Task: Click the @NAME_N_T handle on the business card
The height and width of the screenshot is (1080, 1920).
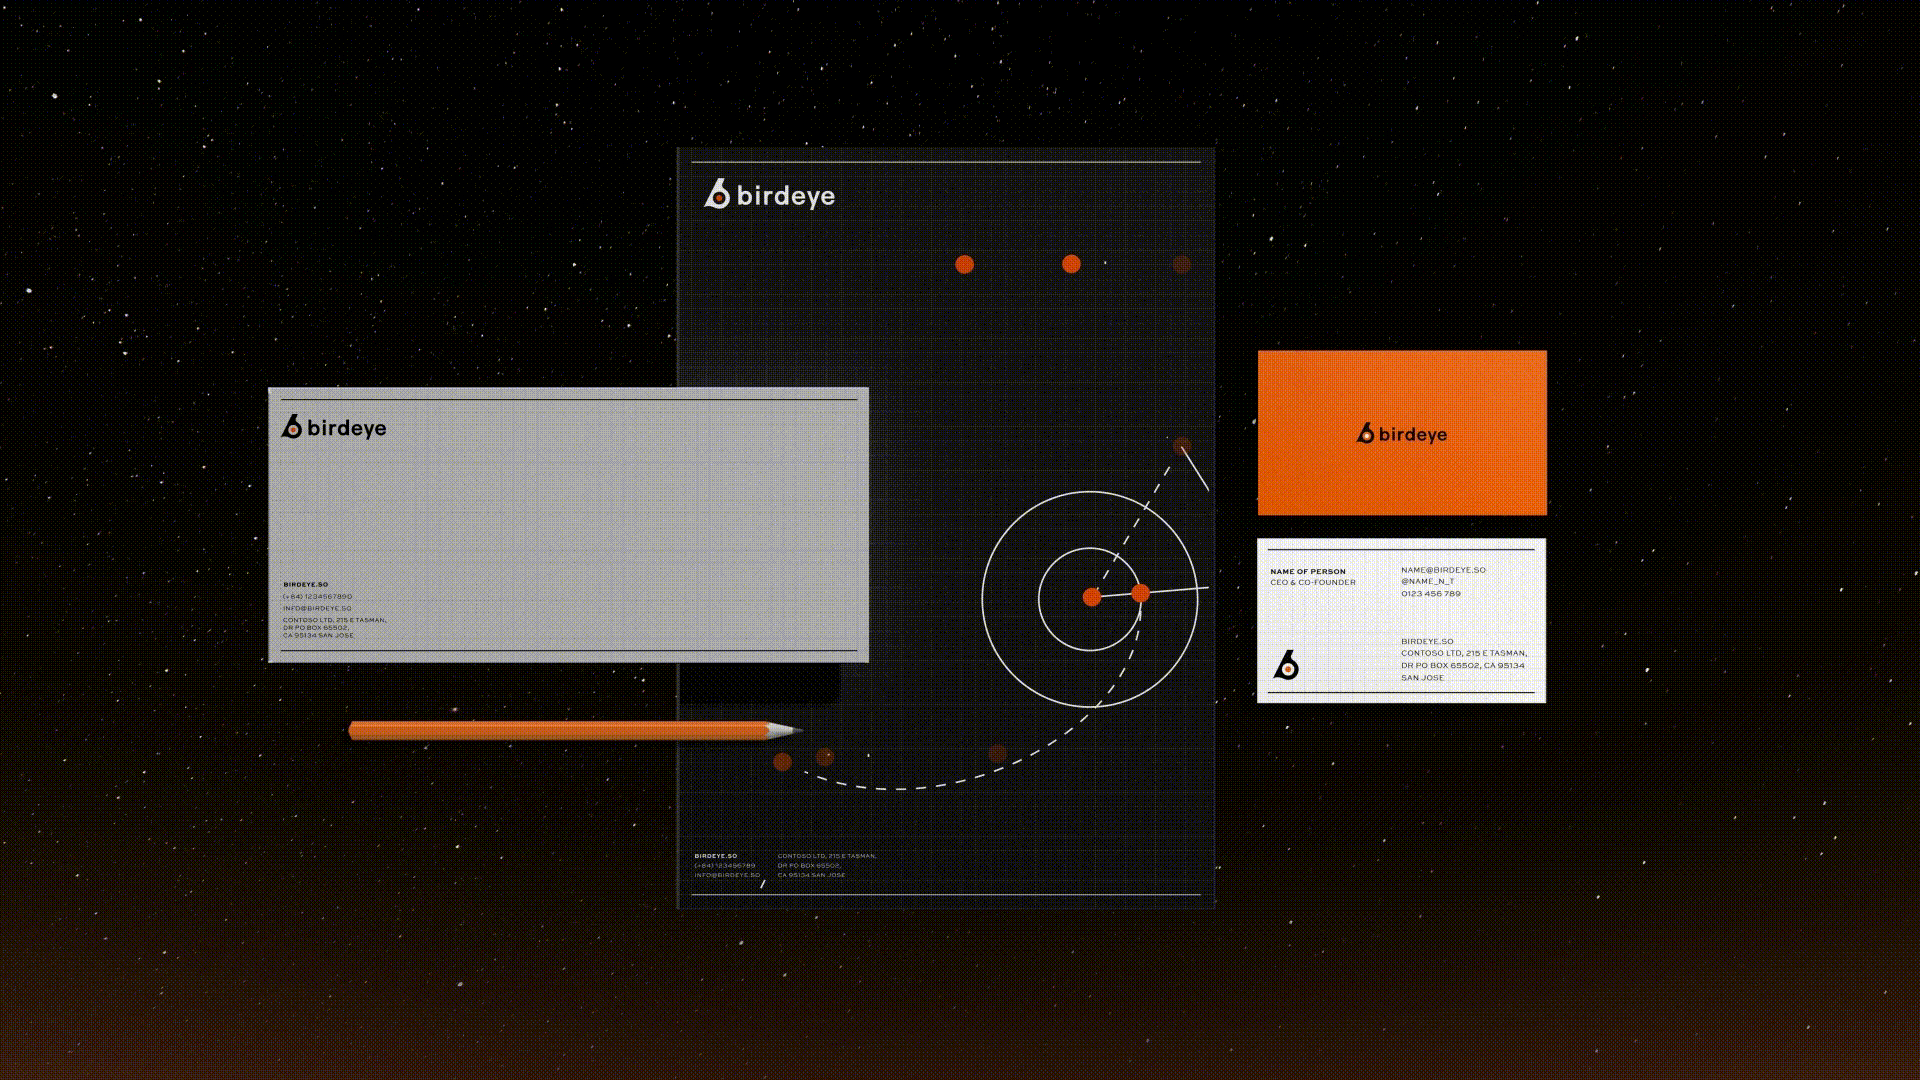Action: pos(1427,581)
